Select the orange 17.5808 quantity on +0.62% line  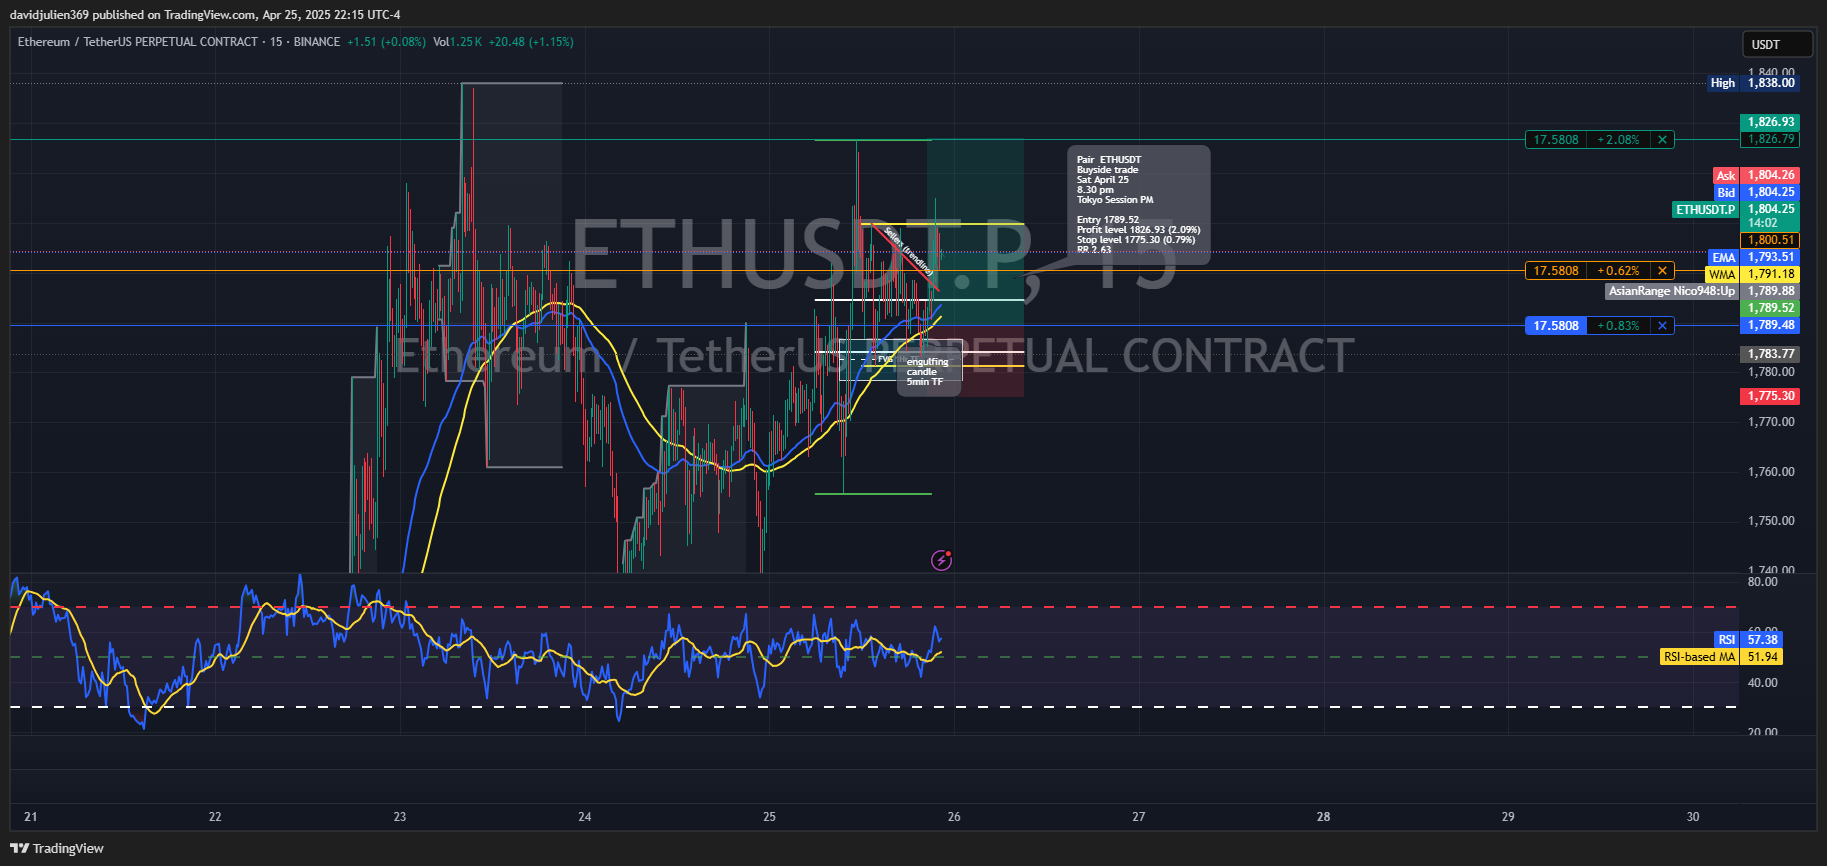(1556, 271)
